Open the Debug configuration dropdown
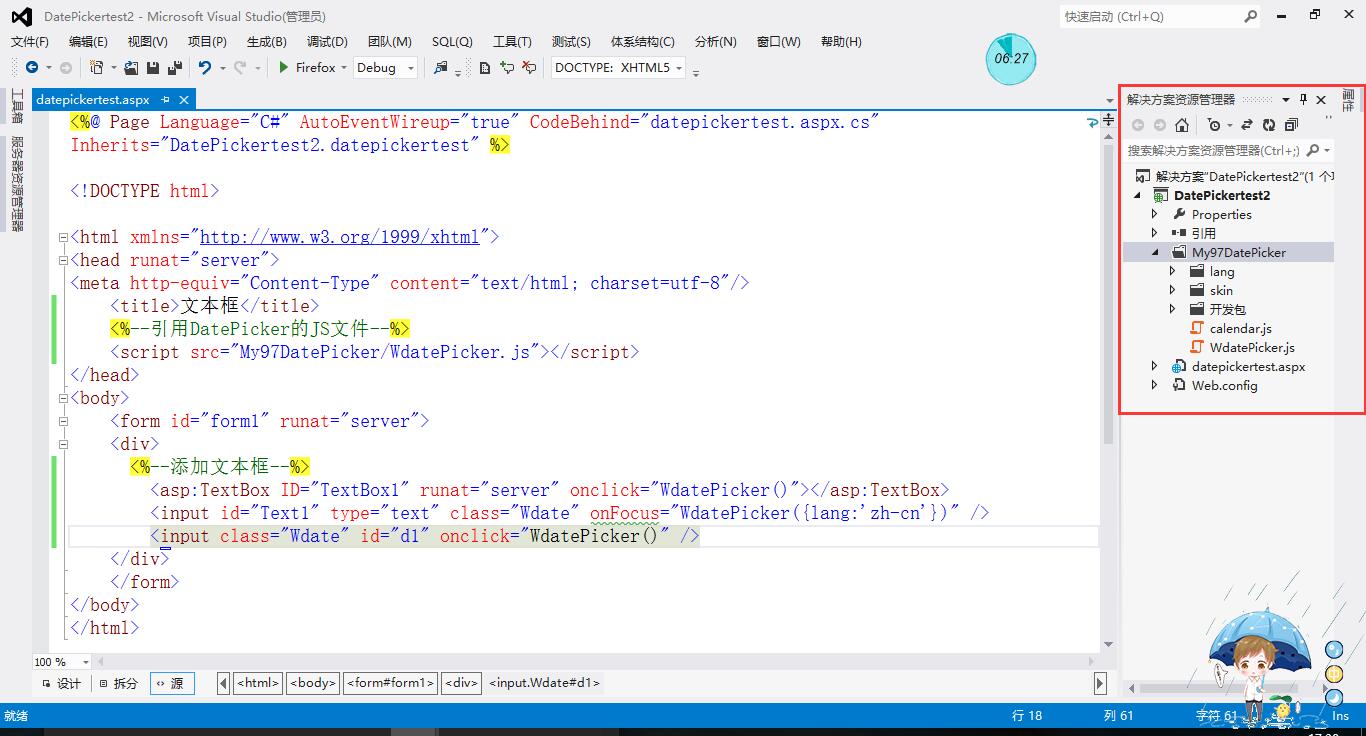The width and height of the screenshot is (1366, 736). 387,68
